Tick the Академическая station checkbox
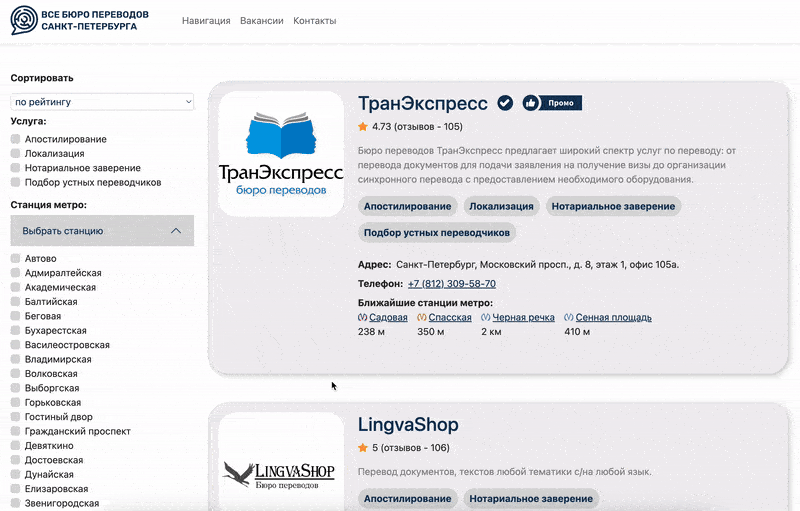 pyautogui.click(x=15, y=287)
